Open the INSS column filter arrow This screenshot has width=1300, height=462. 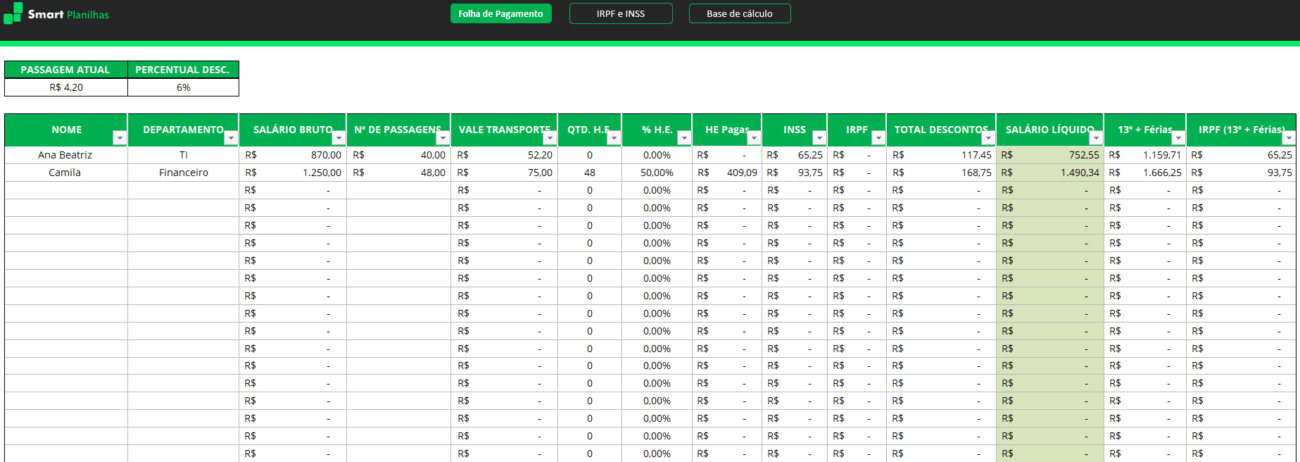click(x=820, y=139)
